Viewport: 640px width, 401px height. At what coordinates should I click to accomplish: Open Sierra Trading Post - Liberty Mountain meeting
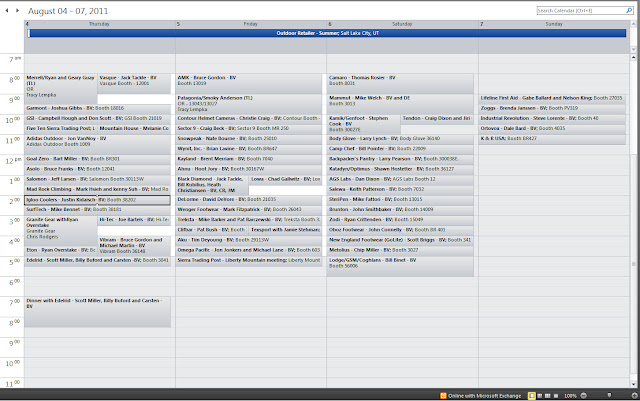click(x=249, y=261)
